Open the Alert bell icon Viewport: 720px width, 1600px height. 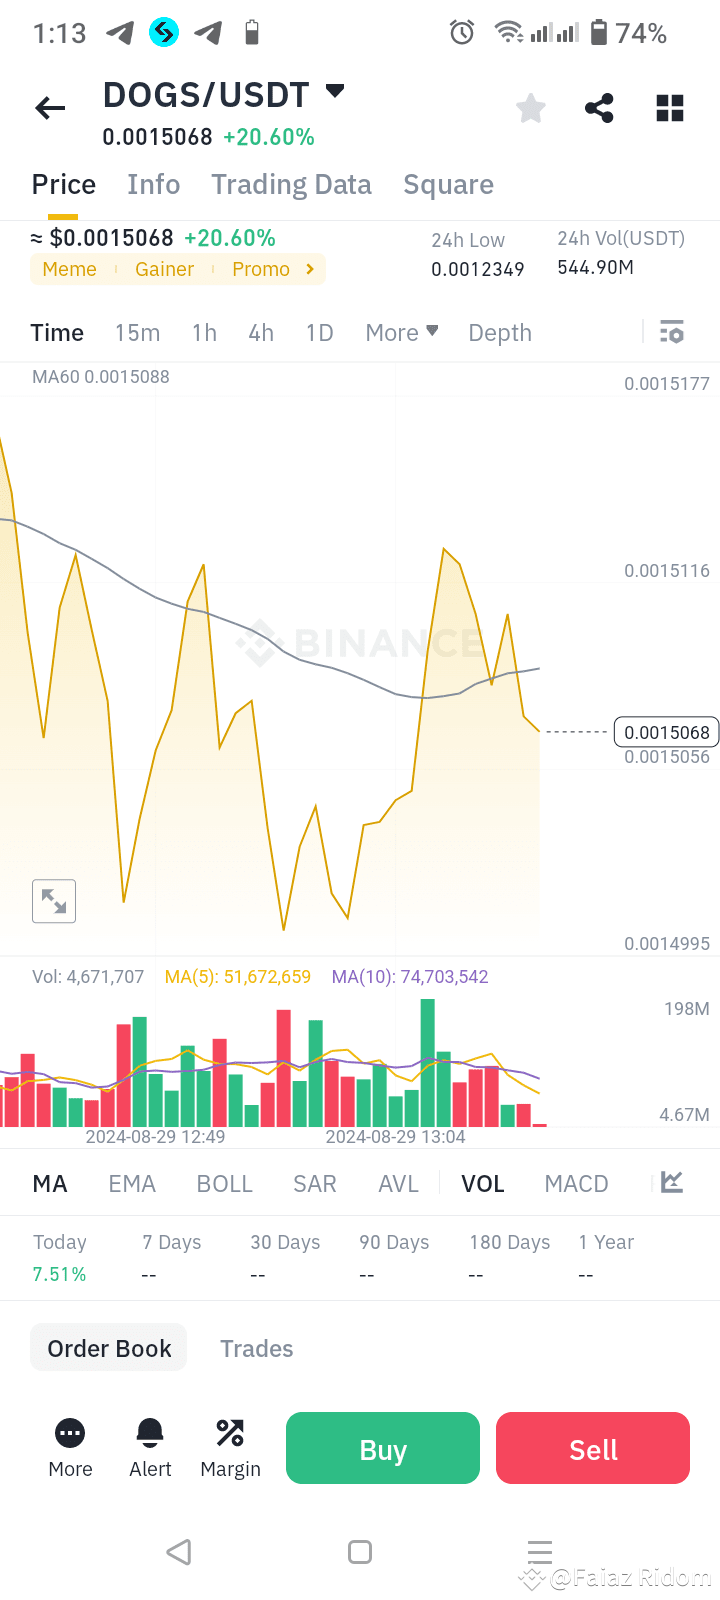[x=149, y=1433]
